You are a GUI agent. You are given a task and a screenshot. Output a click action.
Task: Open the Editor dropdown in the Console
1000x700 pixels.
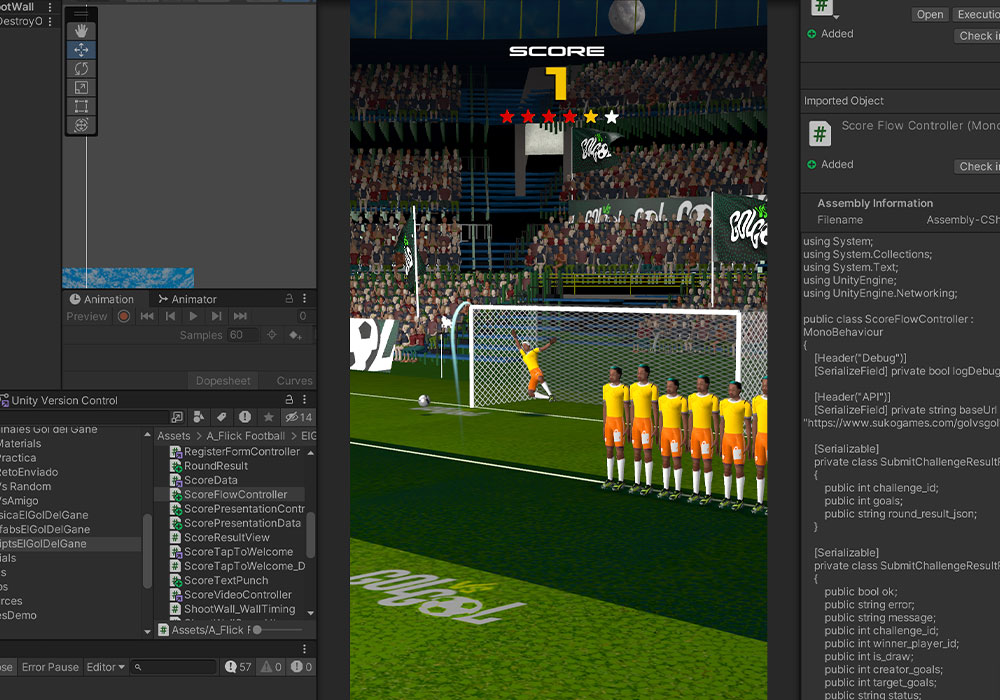[x=105, y=667]
